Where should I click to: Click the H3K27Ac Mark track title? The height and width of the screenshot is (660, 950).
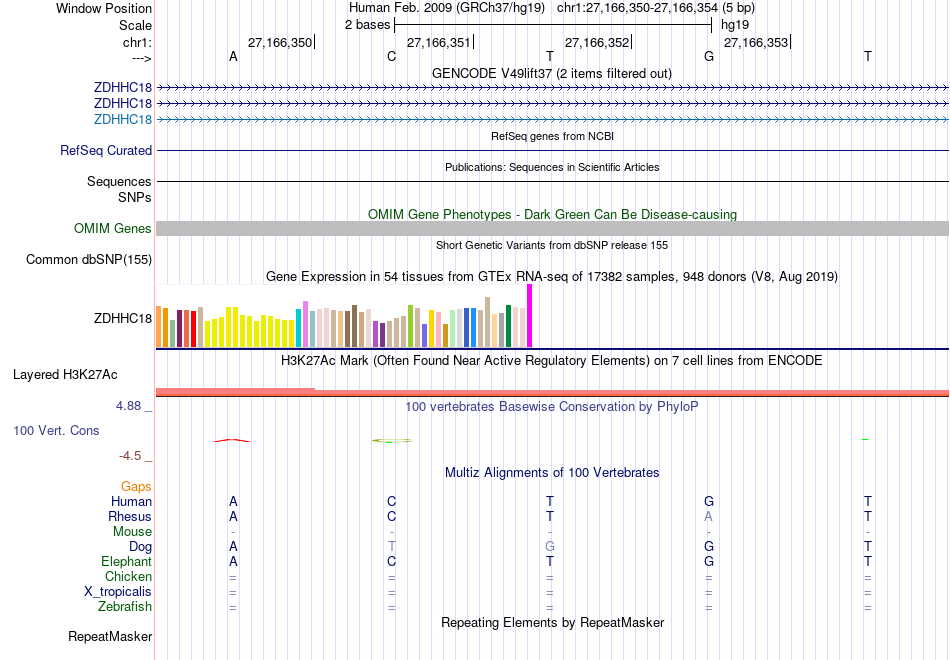(552, 361)
